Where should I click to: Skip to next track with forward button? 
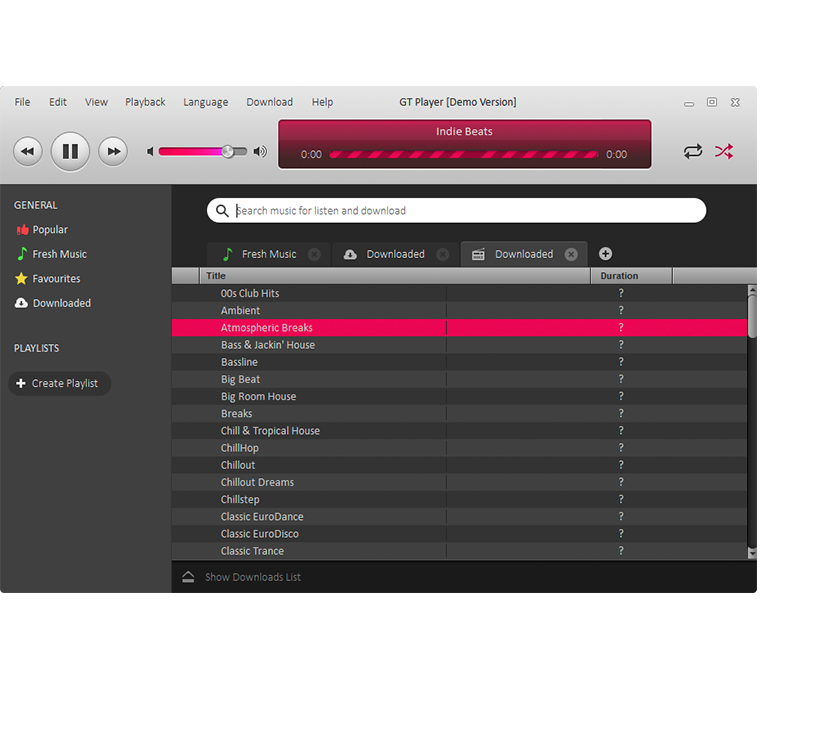pos(113,152)
